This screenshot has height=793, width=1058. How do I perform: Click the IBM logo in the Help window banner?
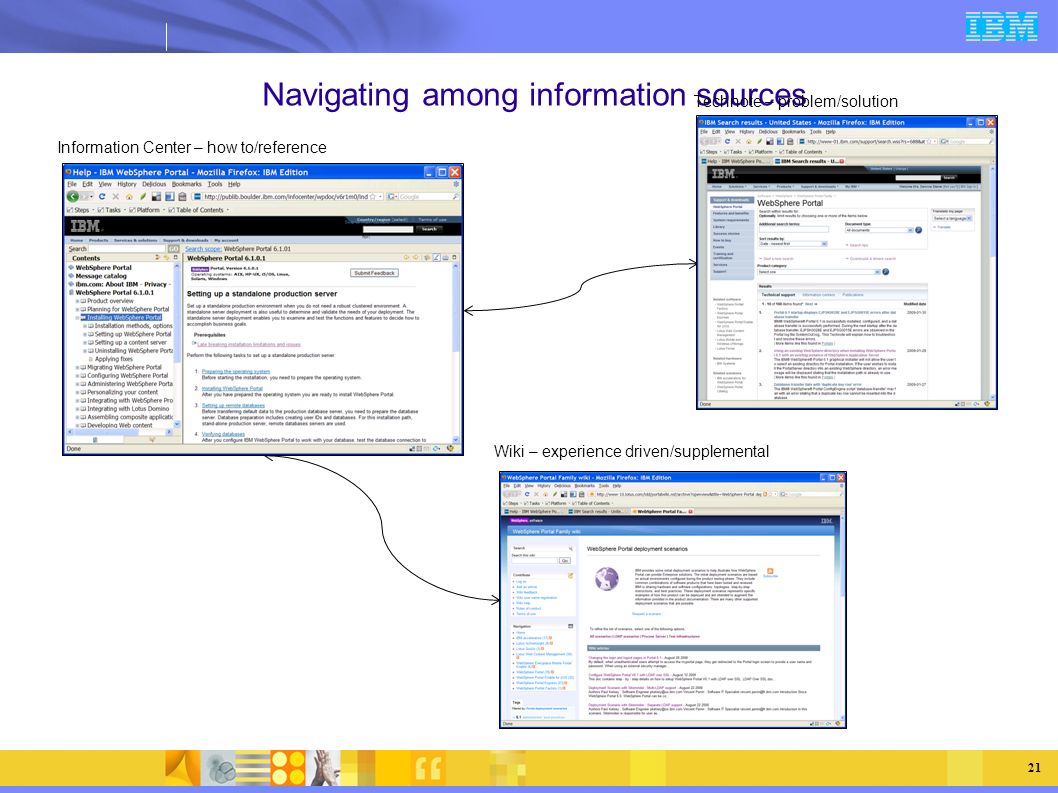click(x=86, y=226)
